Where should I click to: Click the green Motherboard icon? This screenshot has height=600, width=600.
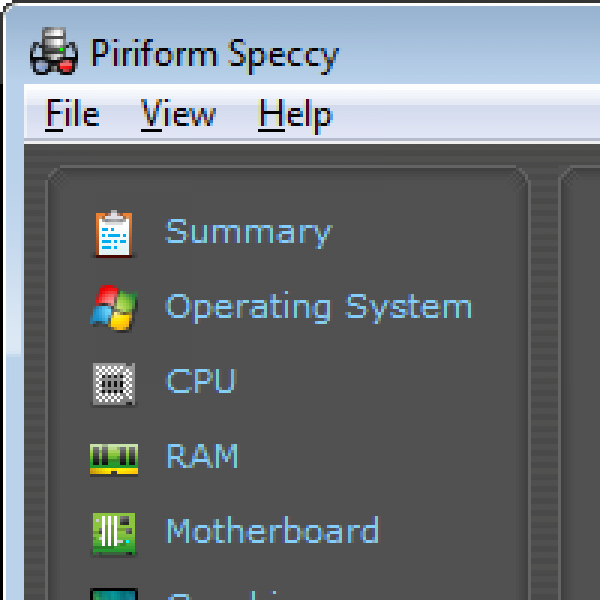point(113,532)
